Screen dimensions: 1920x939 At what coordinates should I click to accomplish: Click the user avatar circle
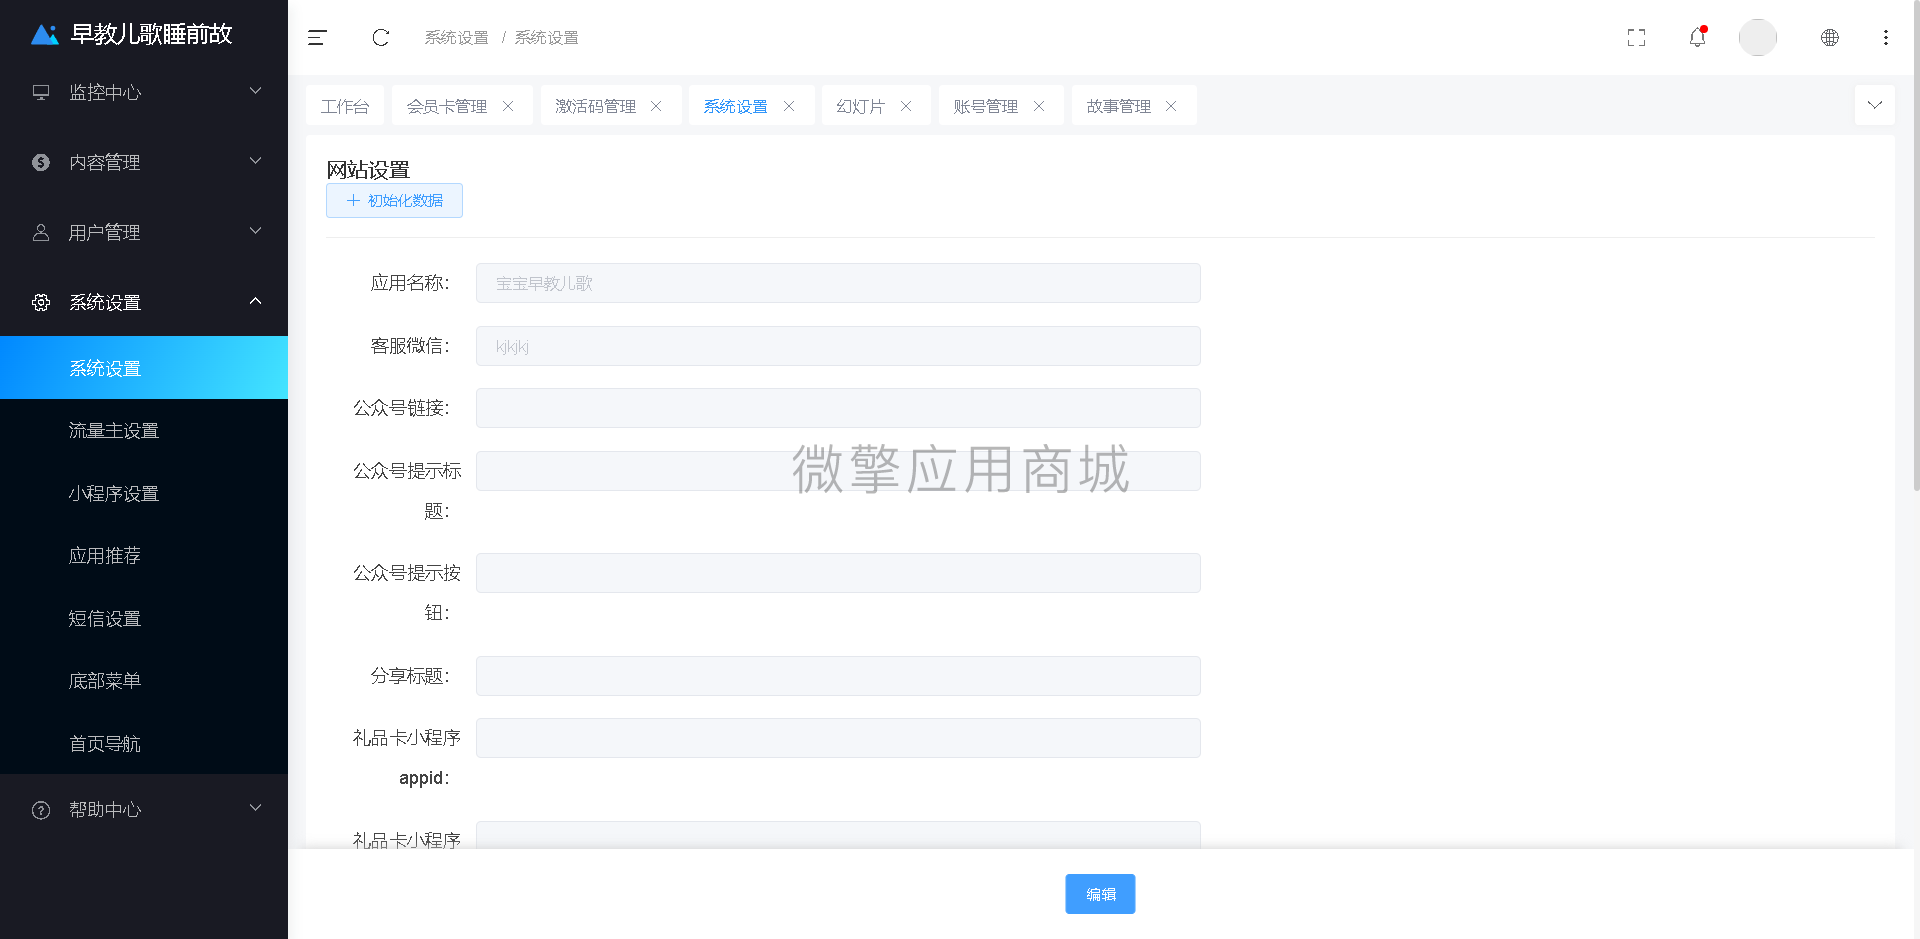1758,38
